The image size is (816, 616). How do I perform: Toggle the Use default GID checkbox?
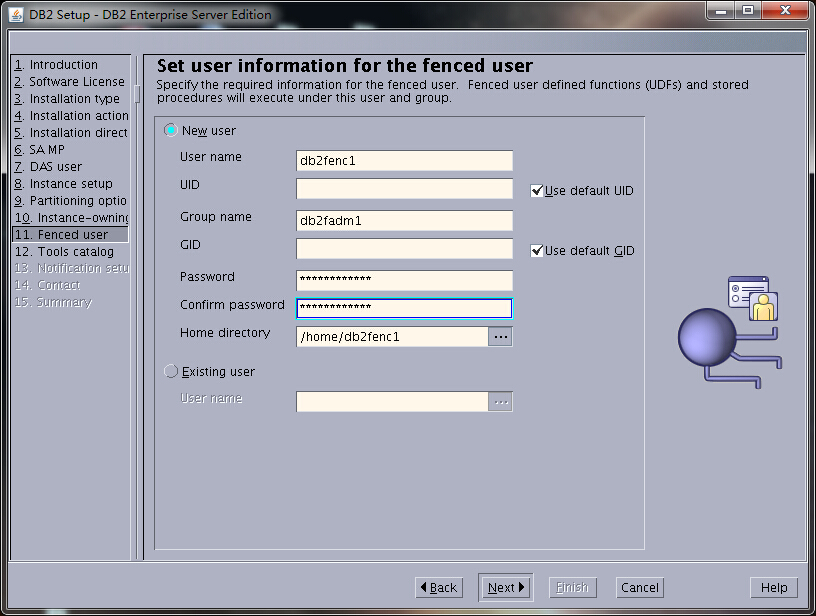click(x=537, y=251)
